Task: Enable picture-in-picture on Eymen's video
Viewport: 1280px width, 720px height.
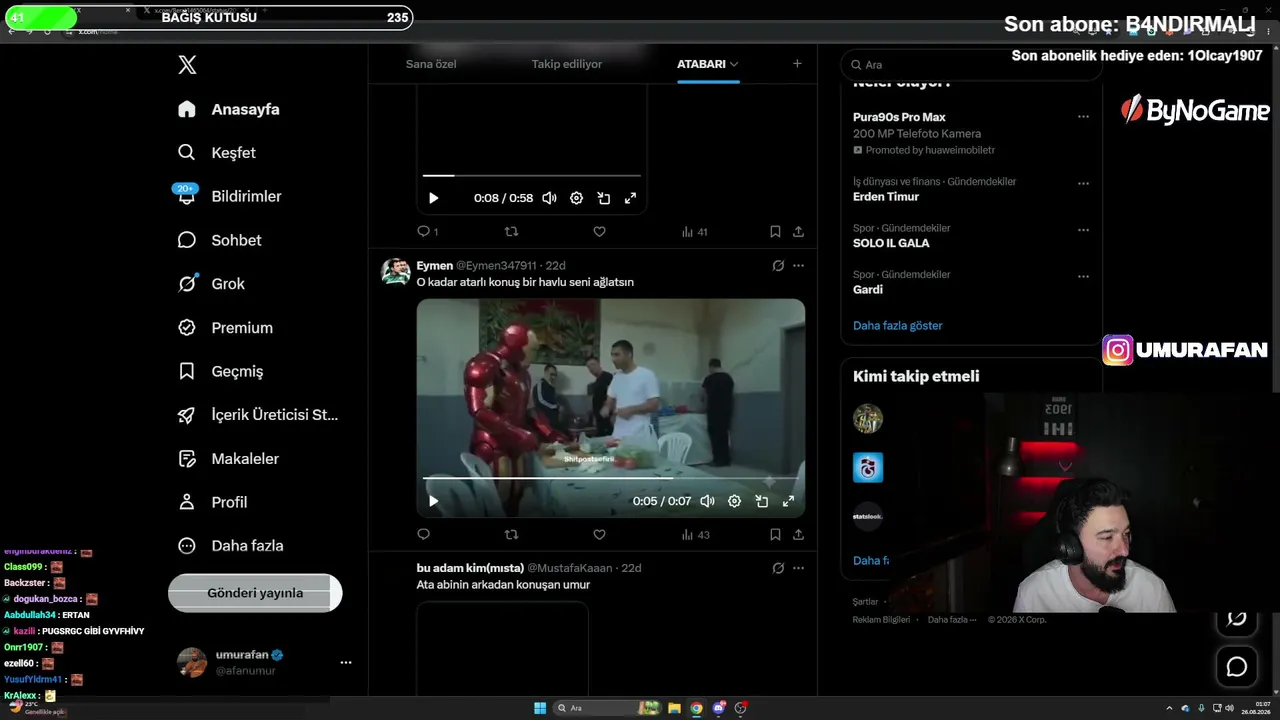Action: tap(762, 501)
